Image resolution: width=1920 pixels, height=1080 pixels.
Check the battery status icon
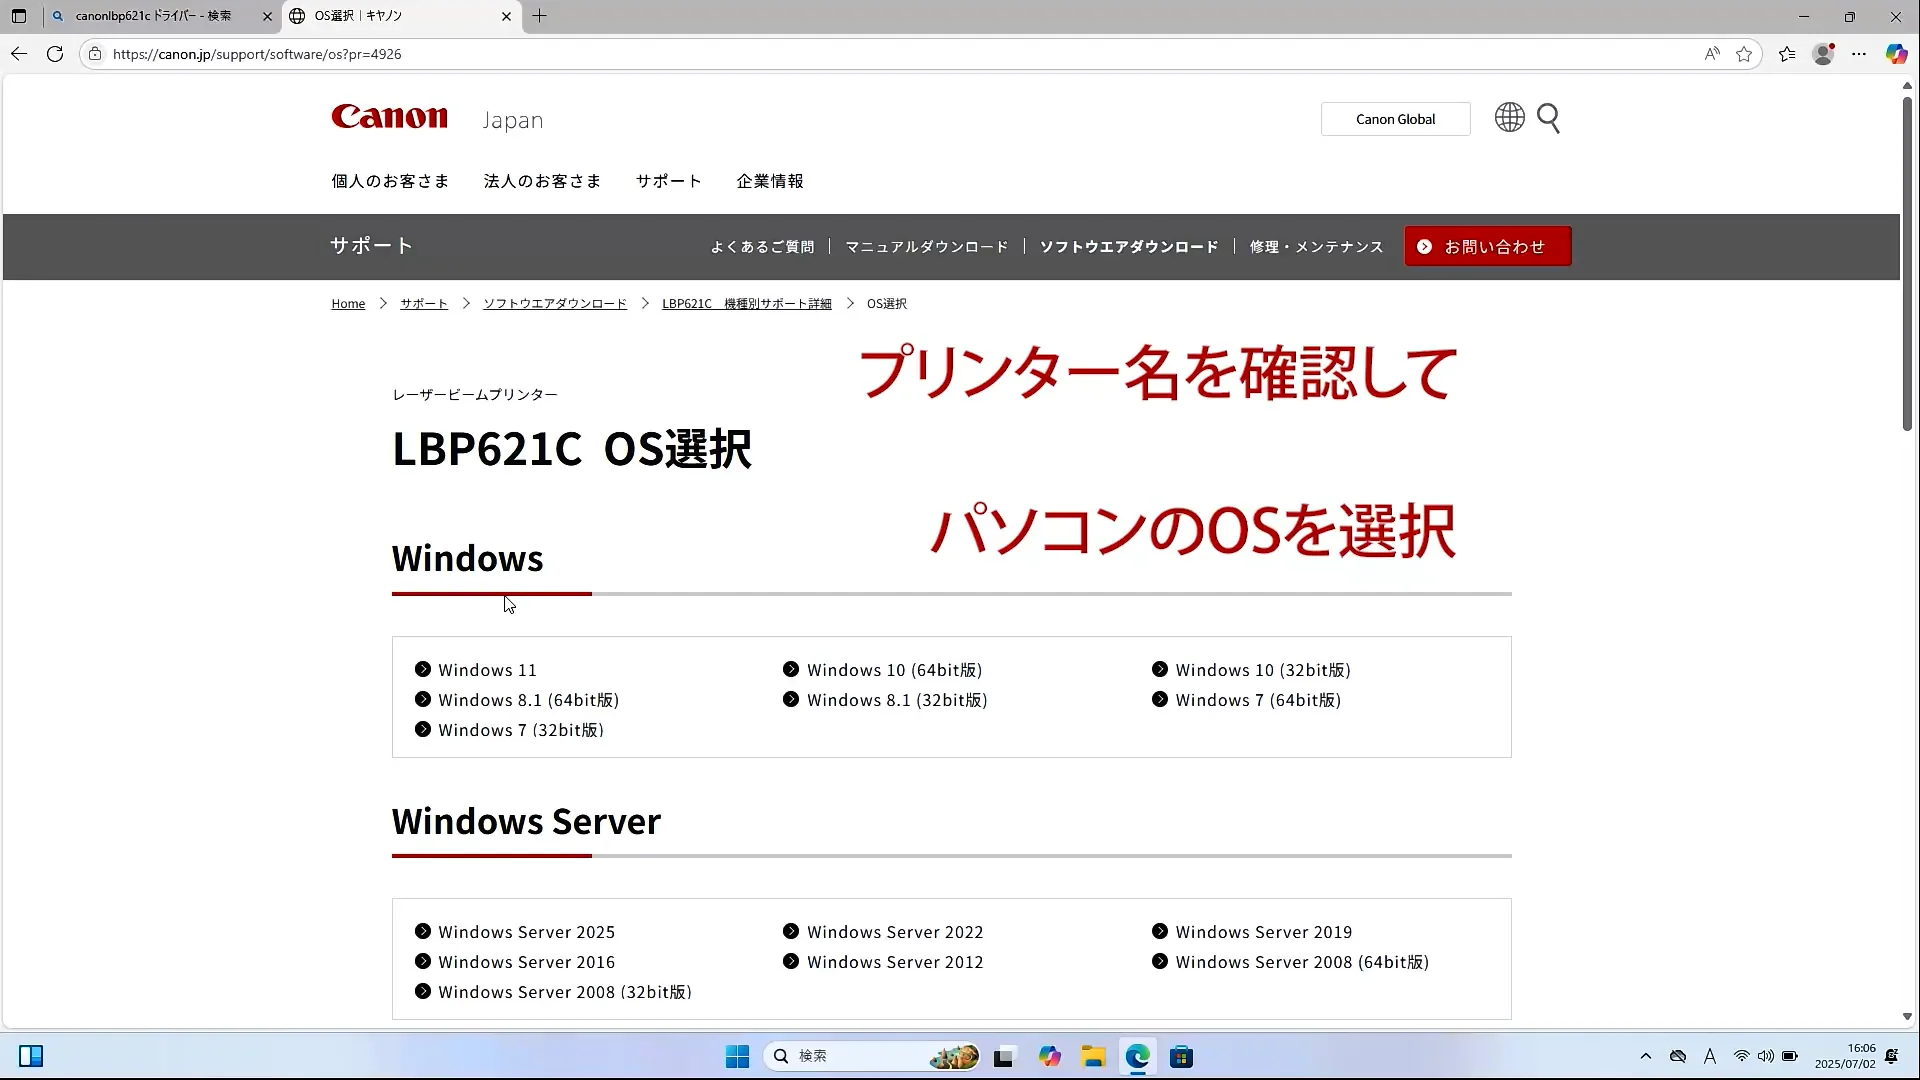coord(1790,1057)
